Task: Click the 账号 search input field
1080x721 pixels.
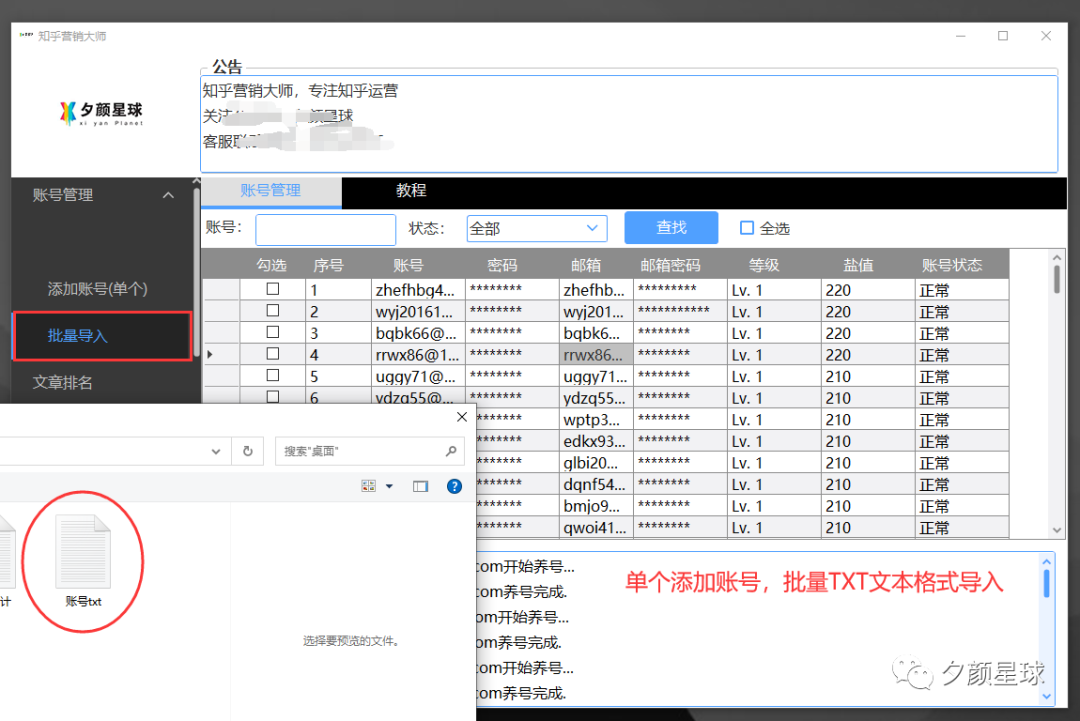Action: 326,230
